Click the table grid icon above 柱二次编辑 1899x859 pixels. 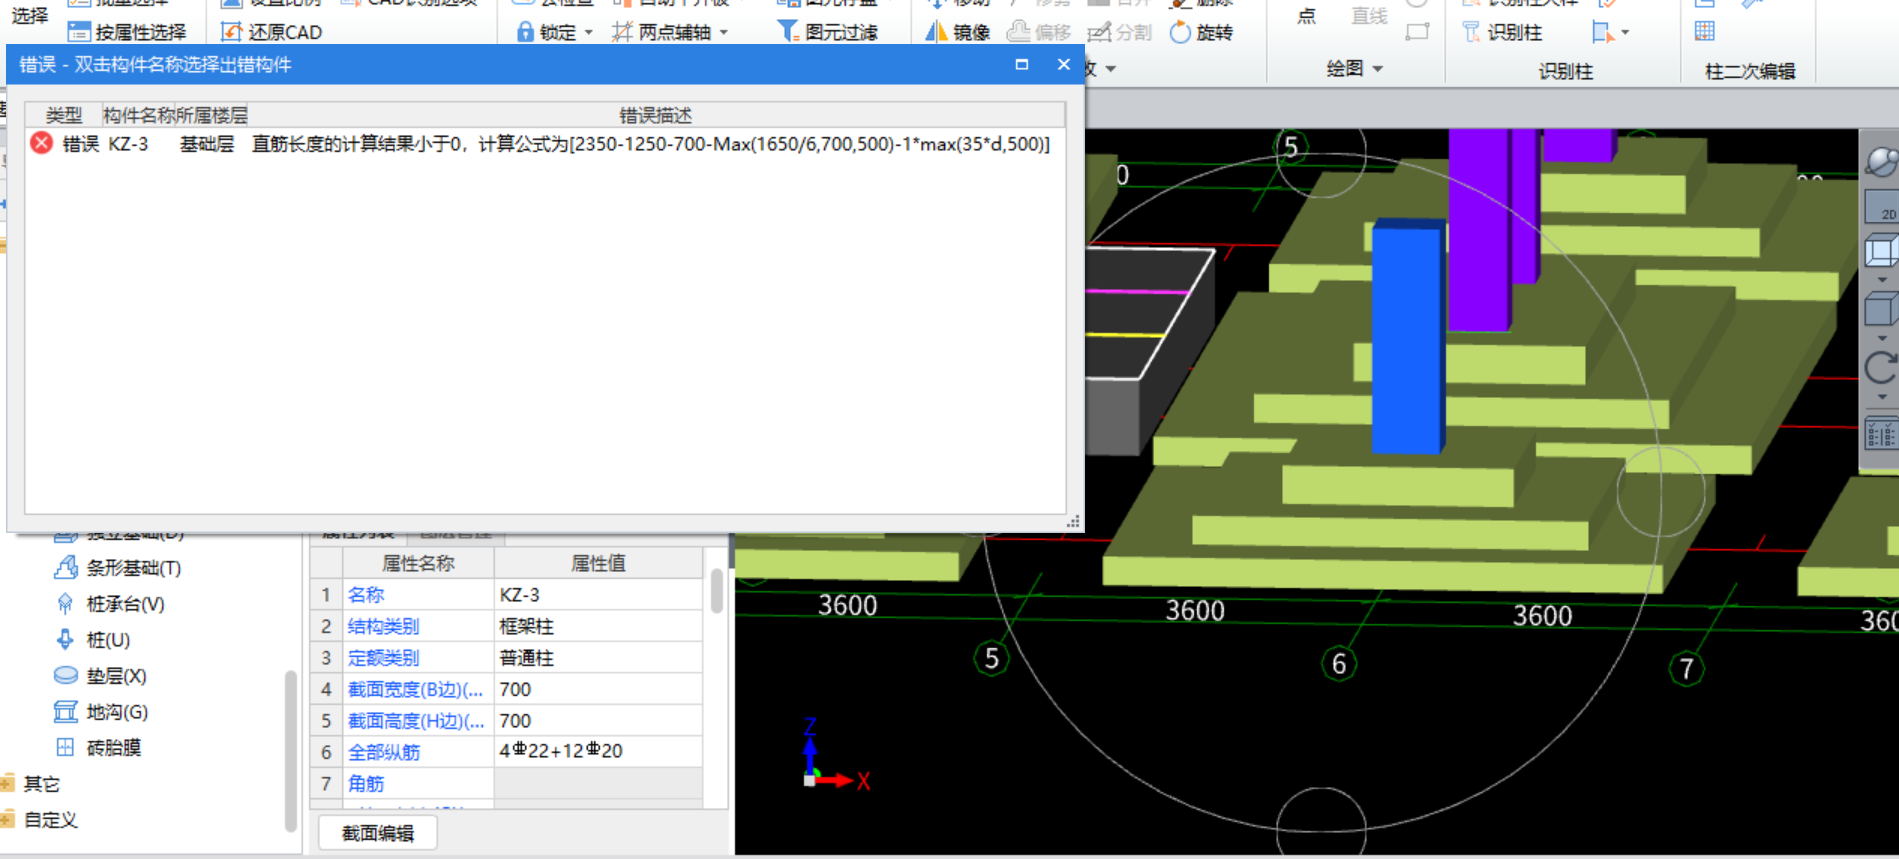coord(1705,31)
